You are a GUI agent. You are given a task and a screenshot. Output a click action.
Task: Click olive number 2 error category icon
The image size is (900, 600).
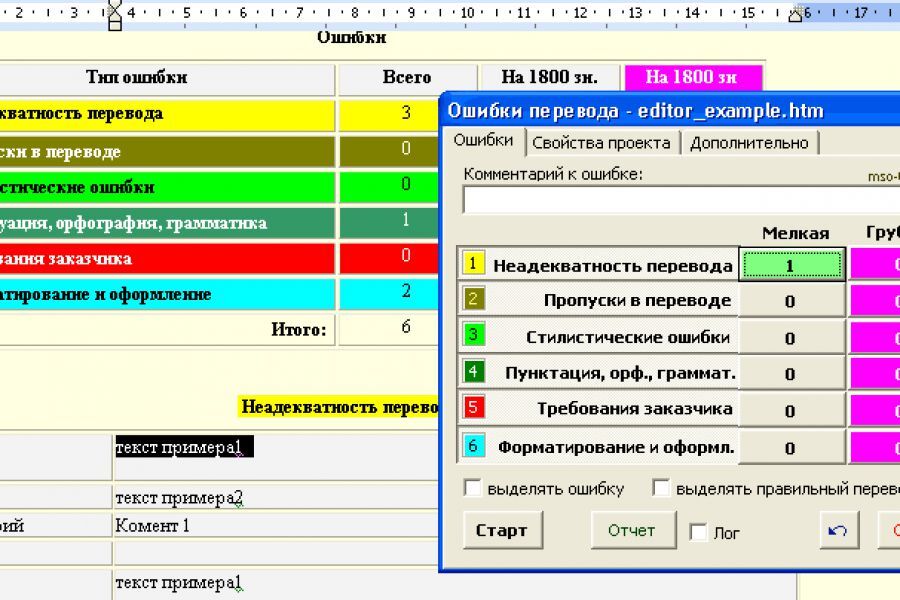pos(473,299)
